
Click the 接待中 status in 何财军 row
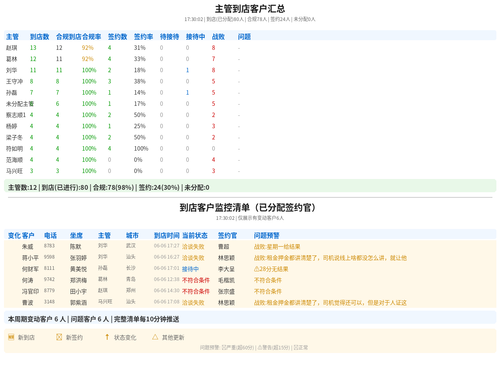tap(190, 269)
